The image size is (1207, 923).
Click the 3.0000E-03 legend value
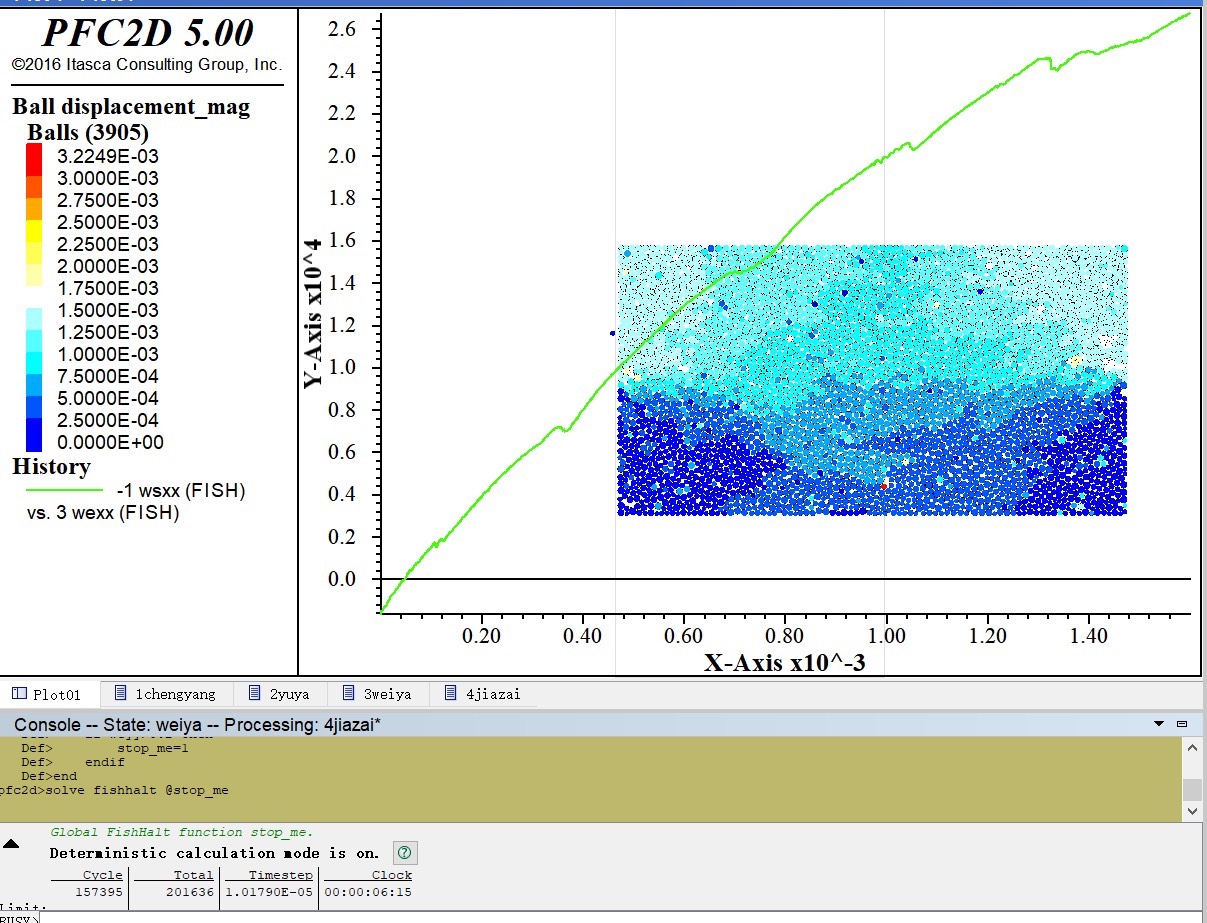[x=108, y=178]
